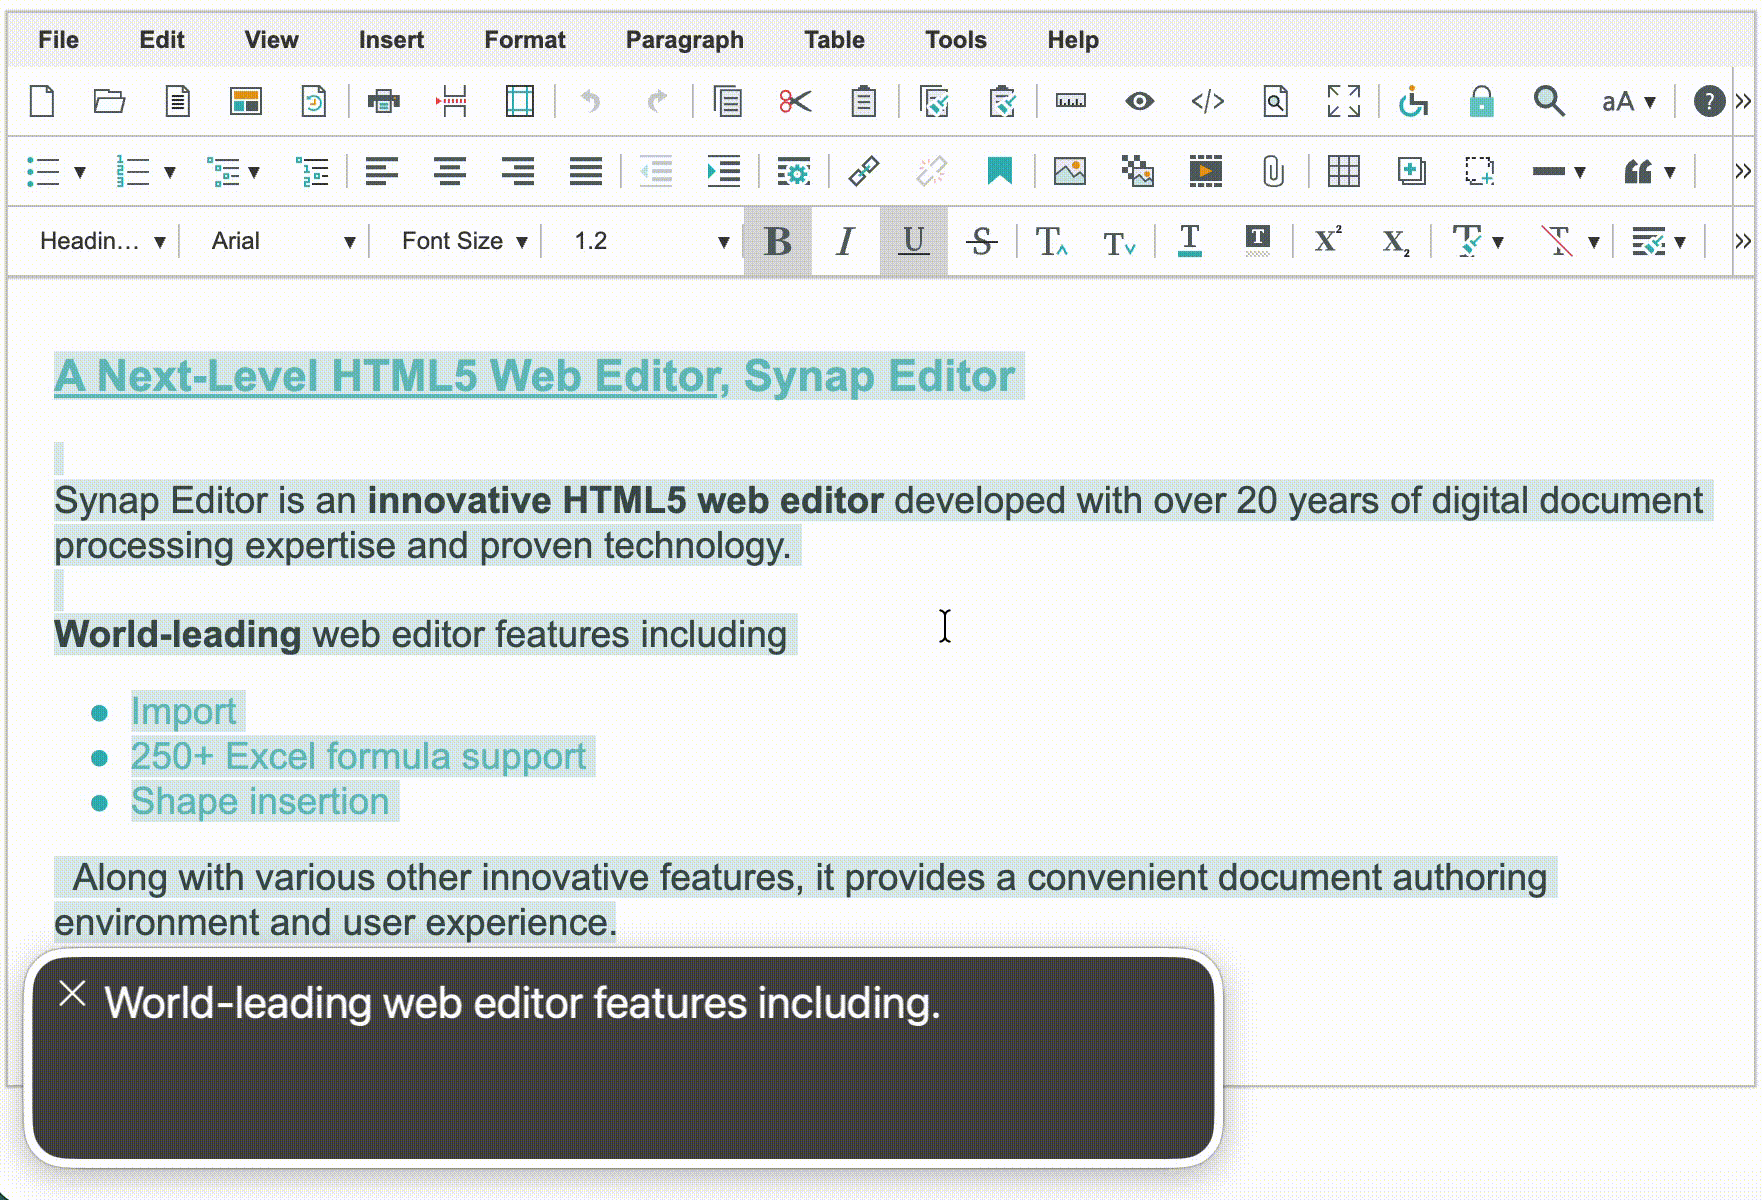The image size is (1762, 1200).
Task: Copy selection icon
Action: pos(727,101)
